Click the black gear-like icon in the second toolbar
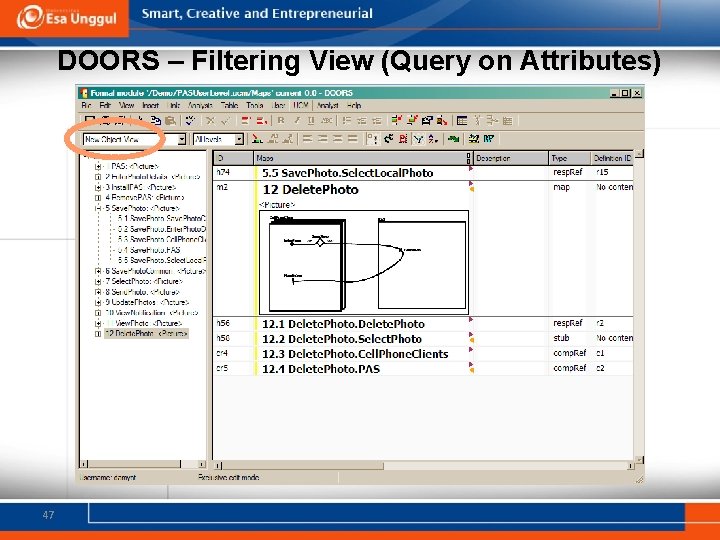 [x=388, y=139]
